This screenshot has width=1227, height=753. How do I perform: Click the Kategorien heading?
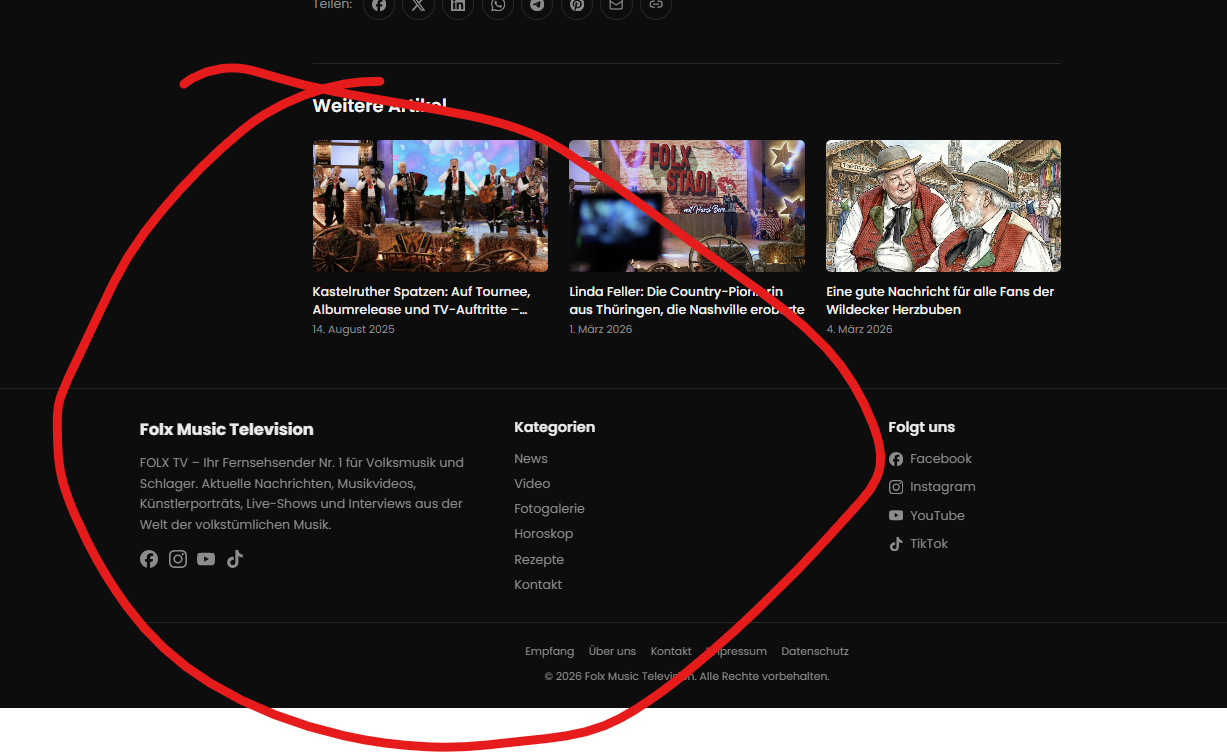555,427
